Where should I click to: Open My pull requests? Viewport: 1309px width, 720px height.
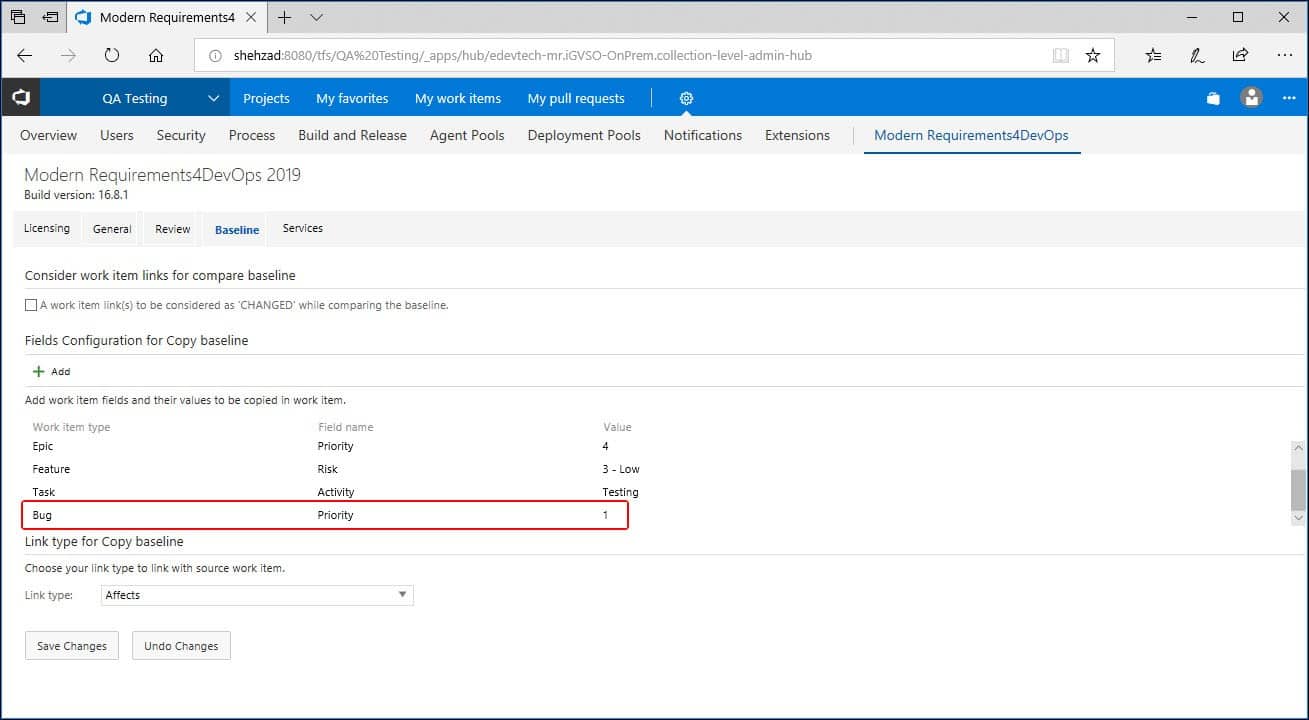tap(576, 98)
